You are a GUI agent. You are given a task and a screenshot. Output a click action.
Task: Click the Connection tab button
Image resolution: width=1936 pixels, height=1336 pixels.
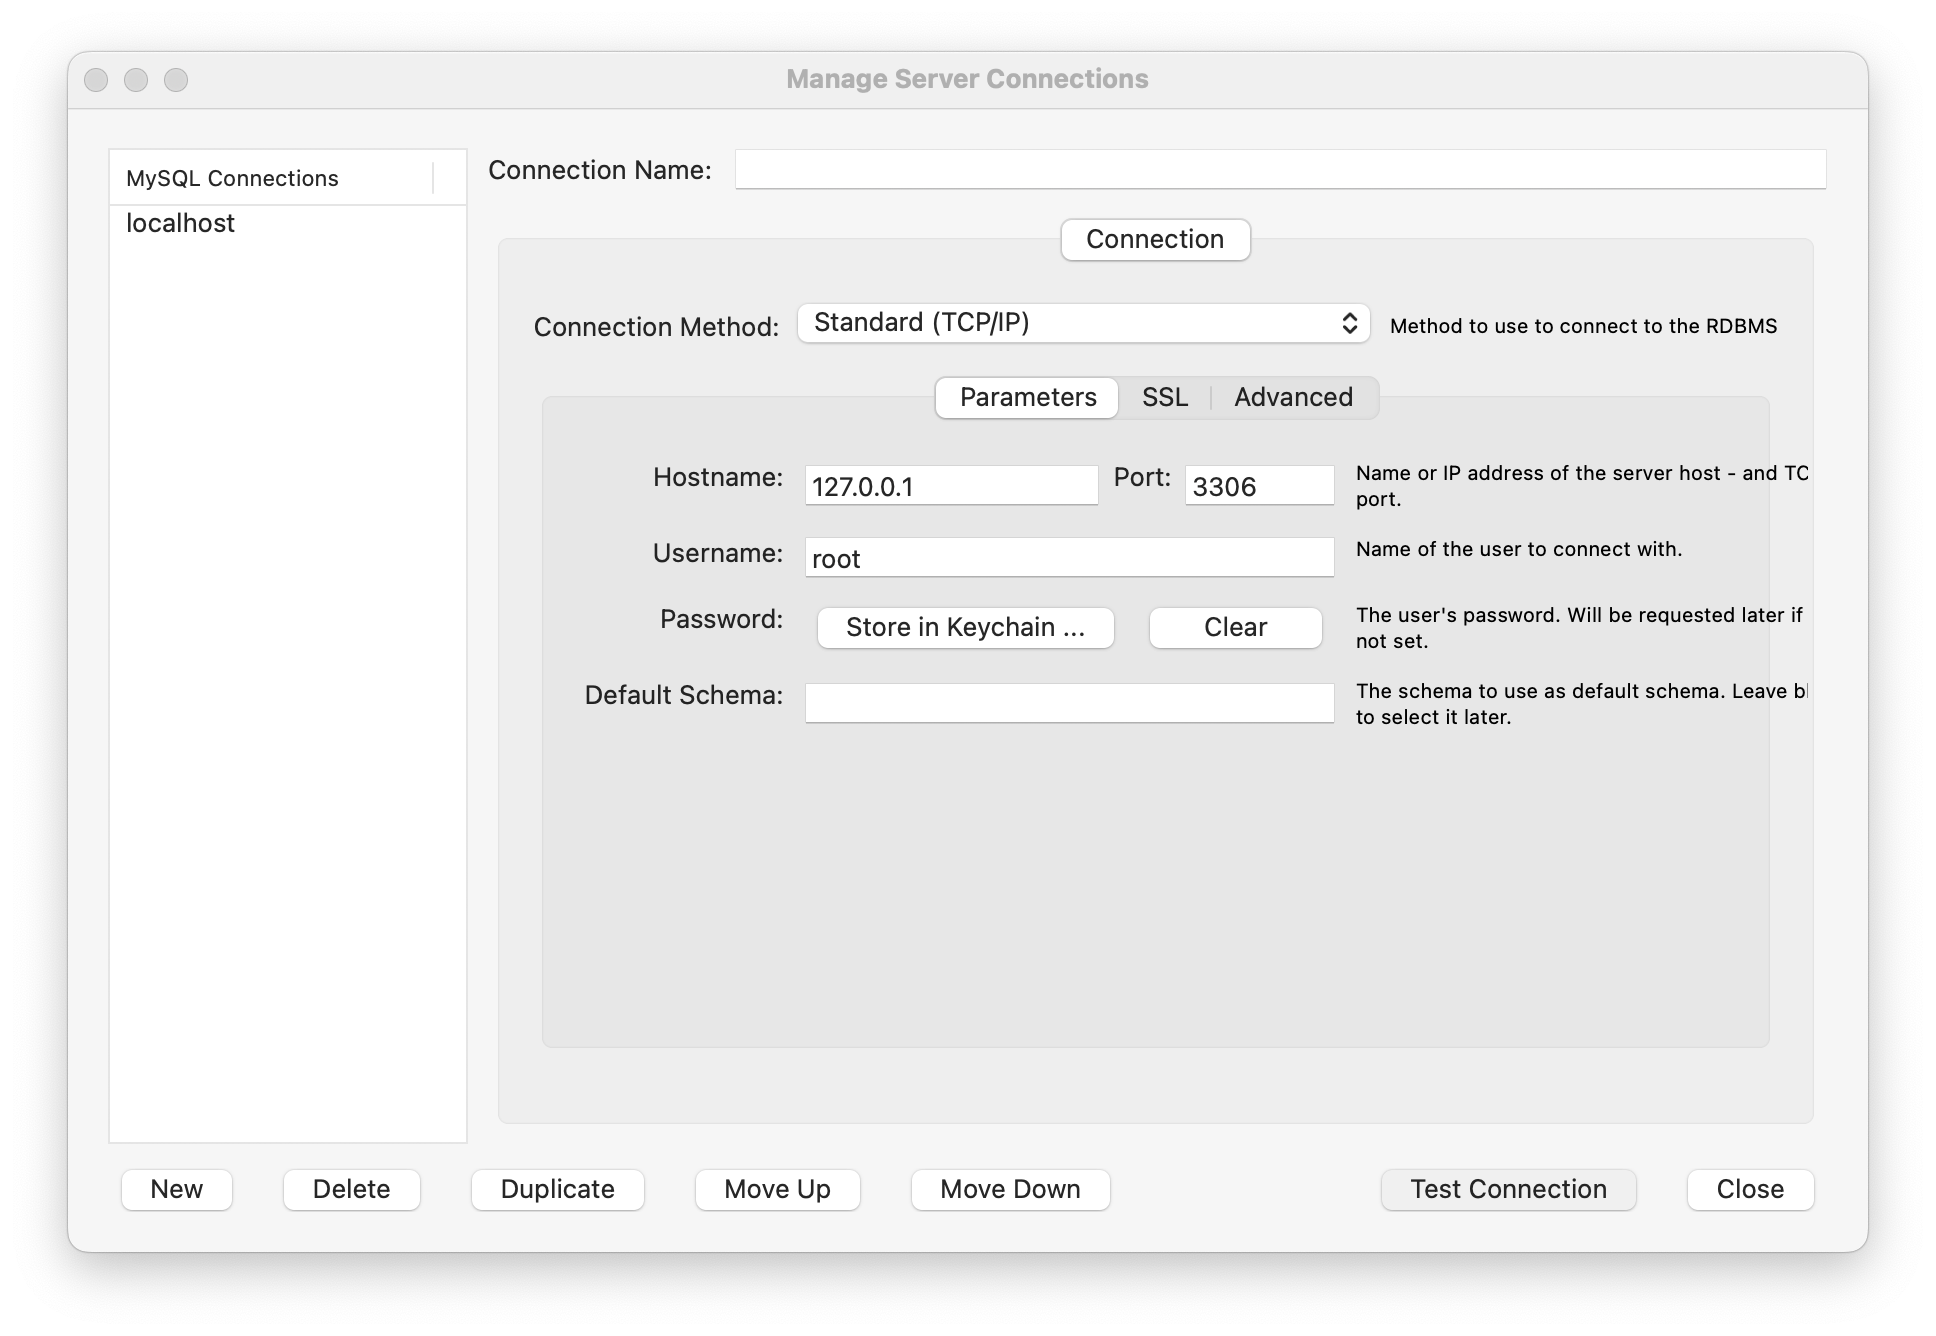(x=1154, y=240)
